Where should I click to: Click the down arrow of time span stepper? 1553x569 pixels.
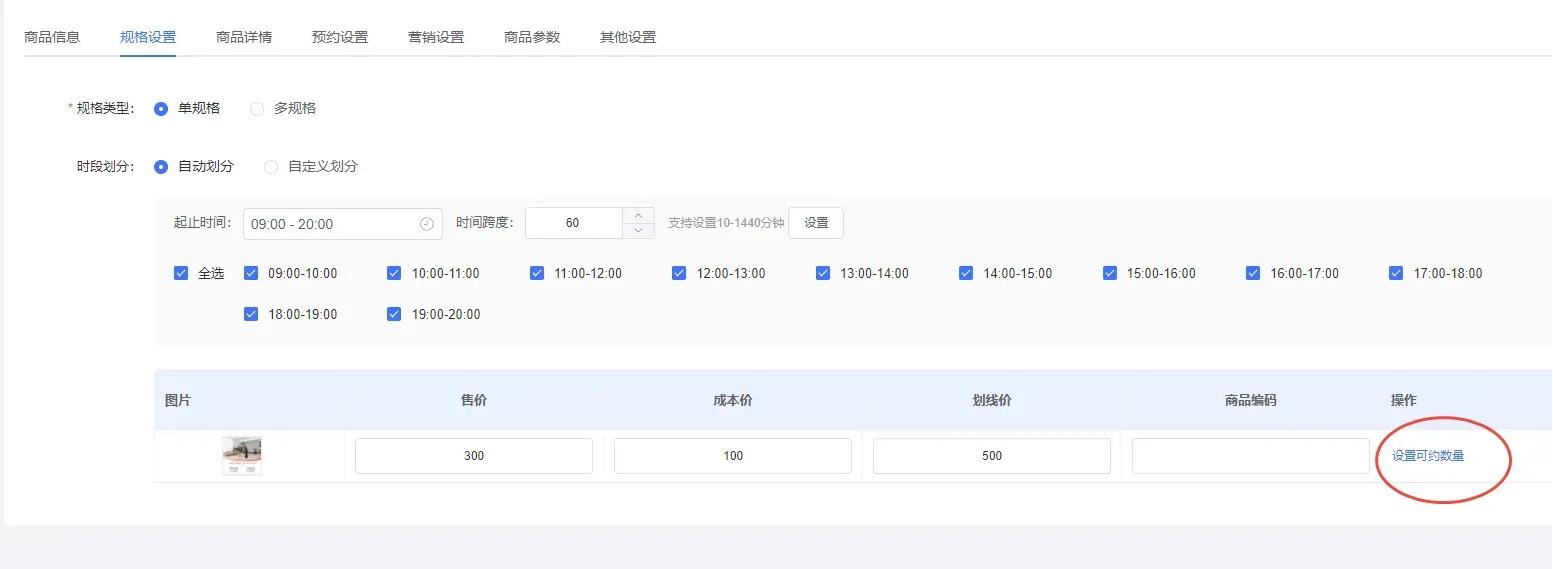point(638,231)
